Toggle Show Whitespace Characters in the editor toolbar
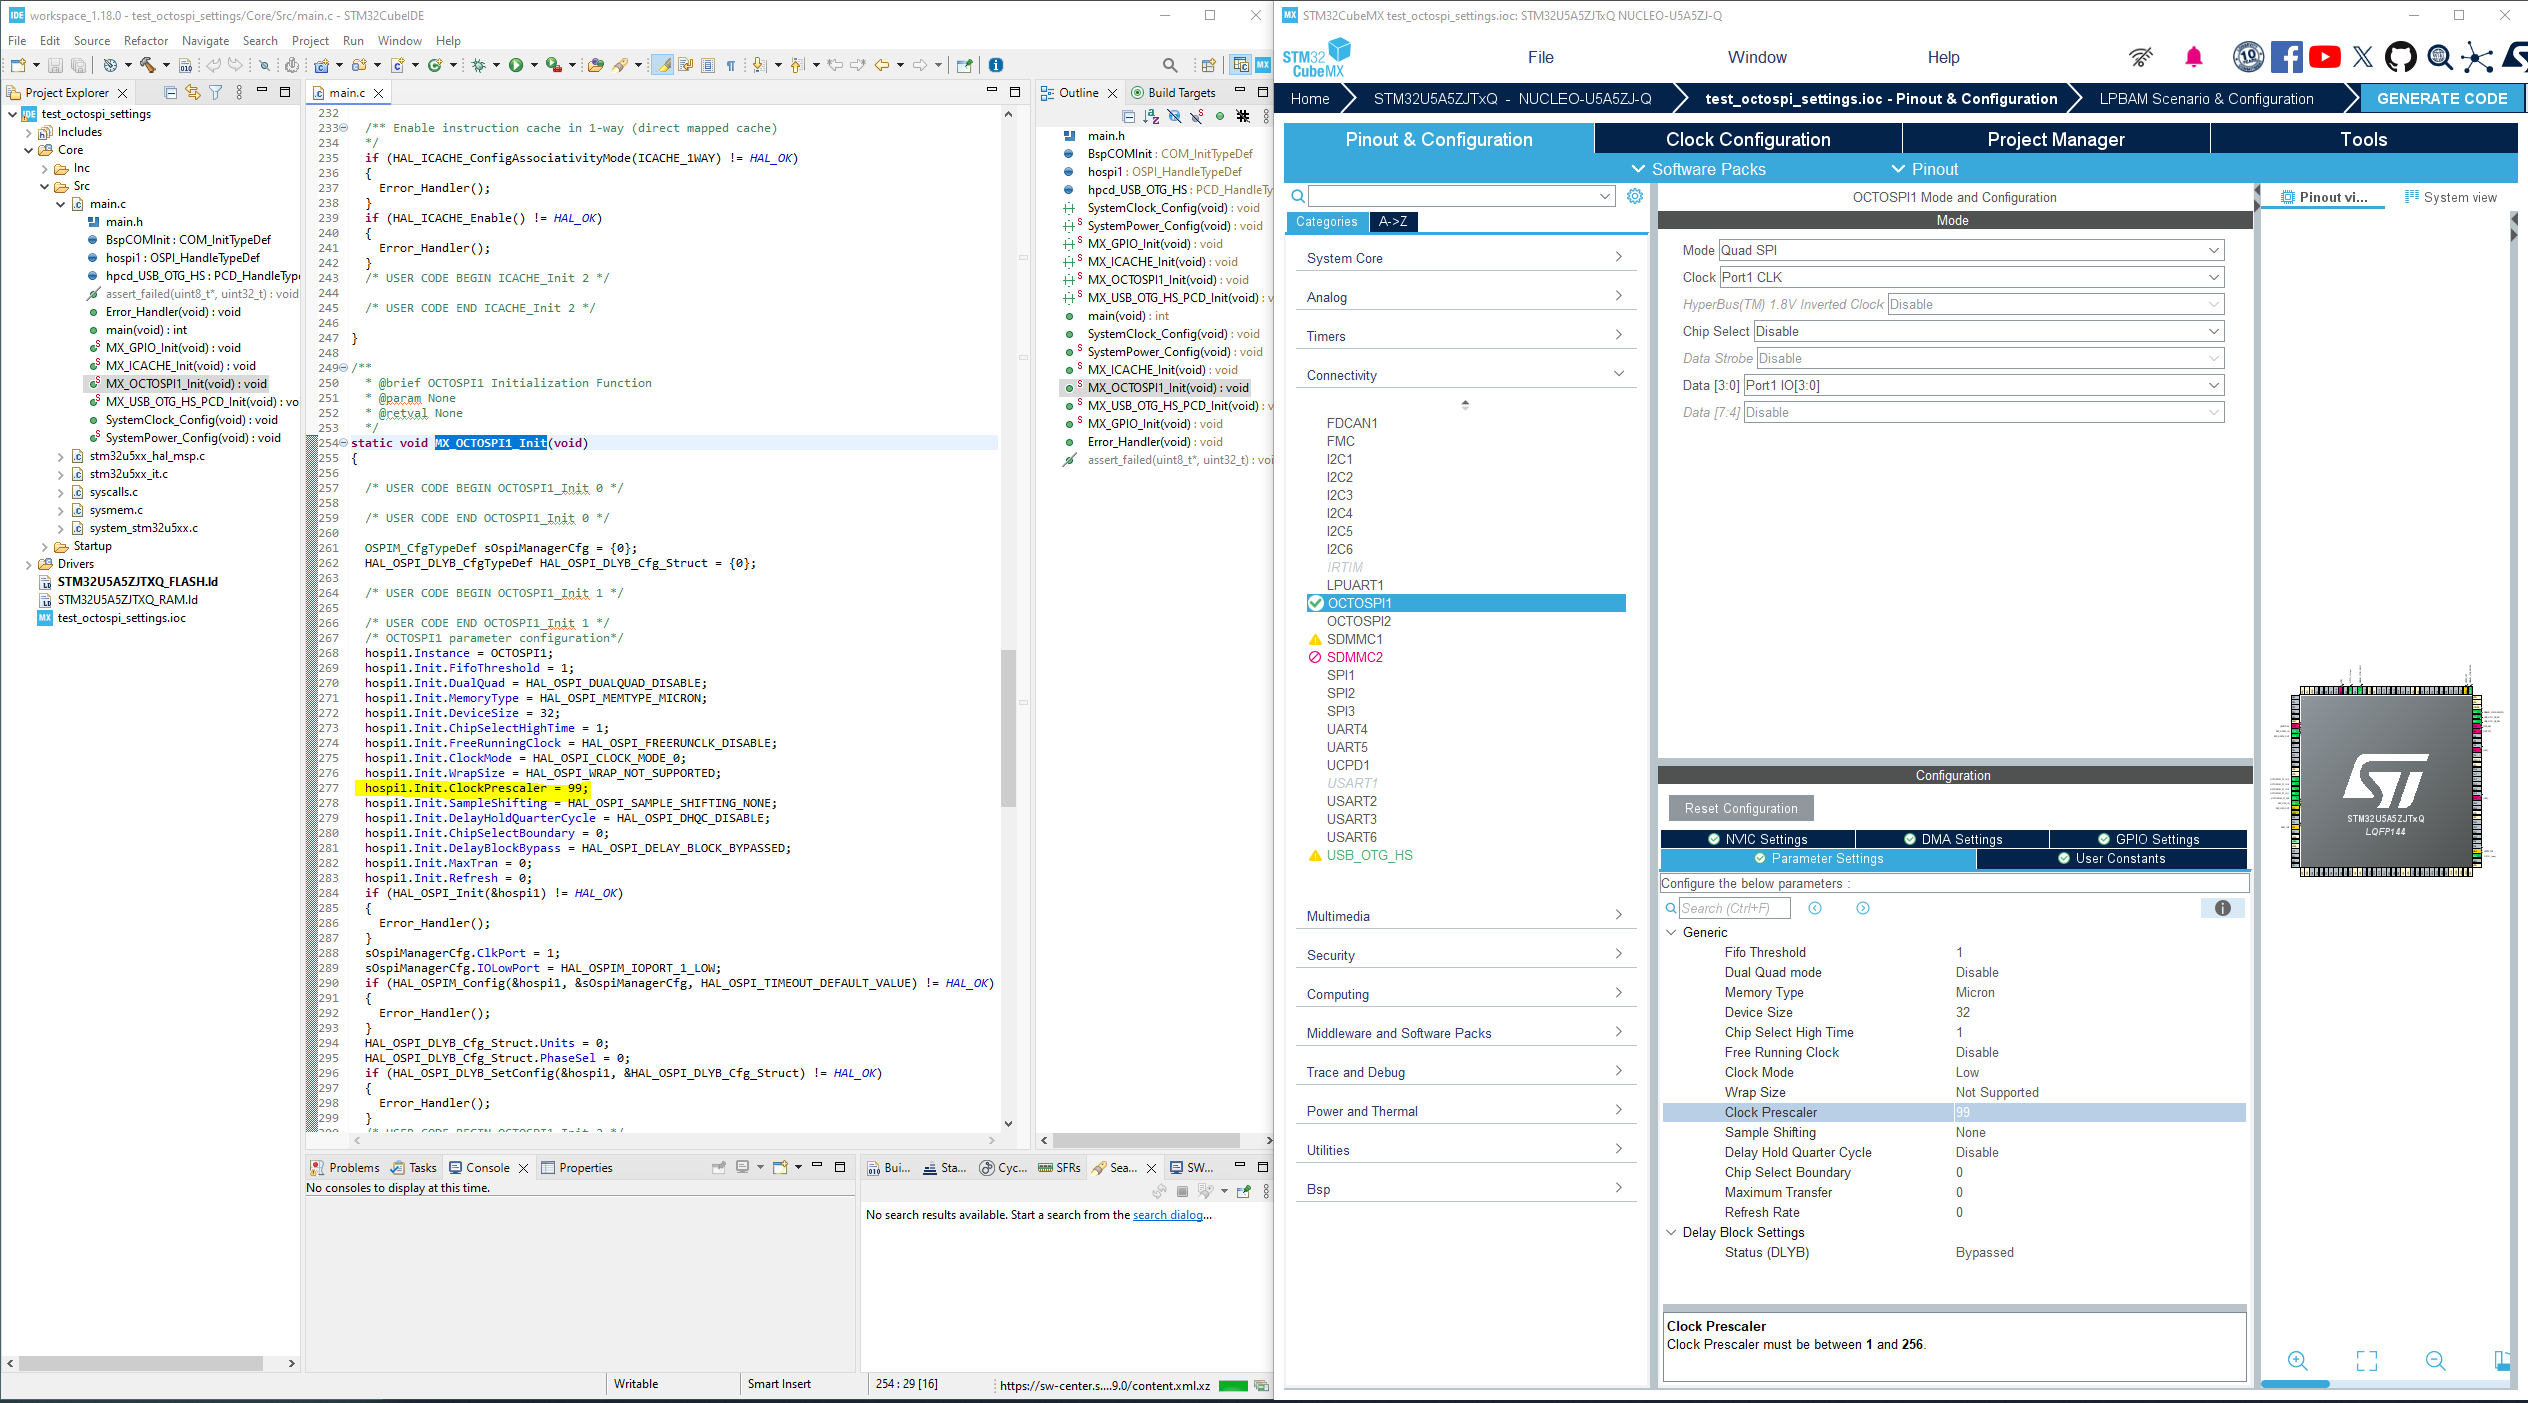 731,65
